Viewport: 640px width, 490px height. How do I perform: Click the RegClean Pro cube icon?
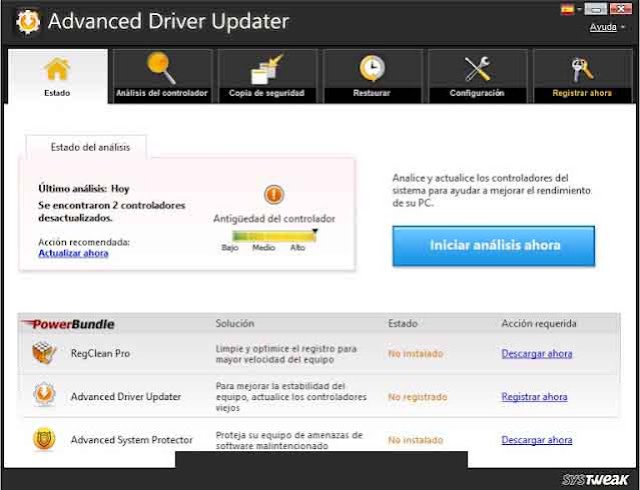coord(44,353)
